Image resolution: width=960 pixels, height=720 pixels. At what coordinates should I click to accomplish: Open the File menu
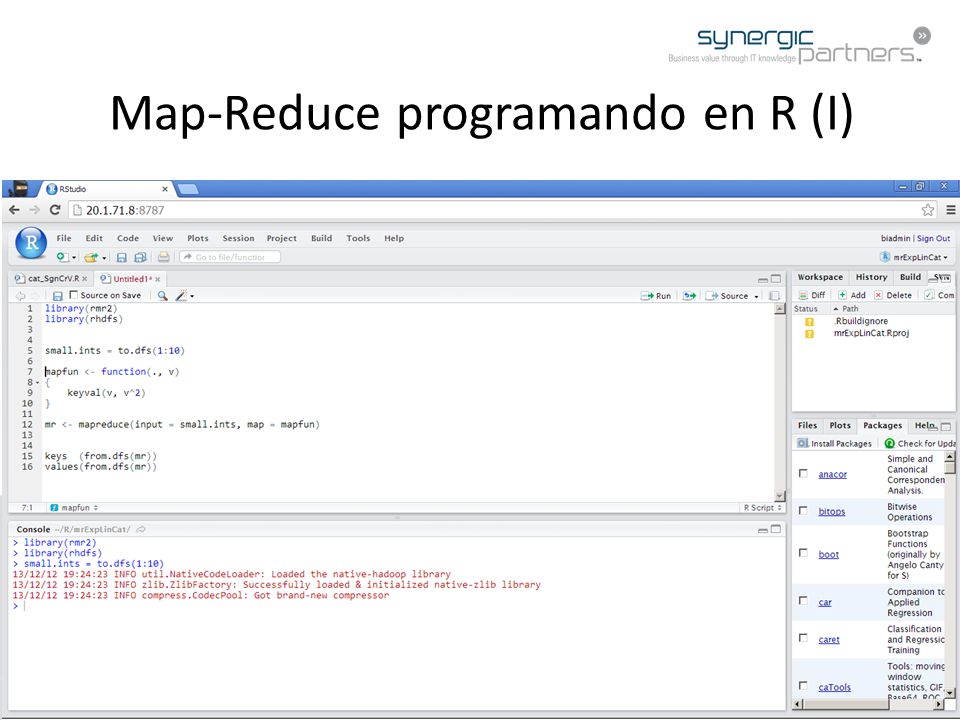(64, 238)
